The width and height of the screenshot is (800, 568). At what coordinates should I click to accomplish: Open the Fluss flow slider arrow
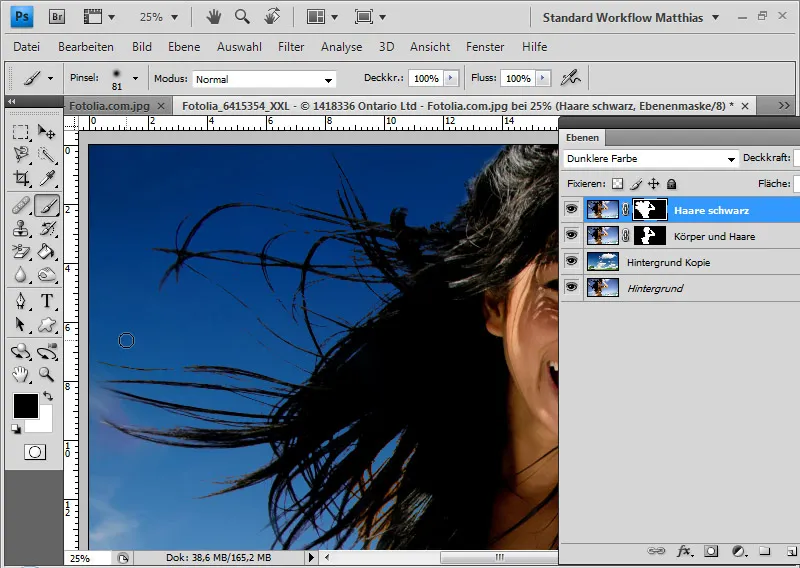(x=543, y=78)
